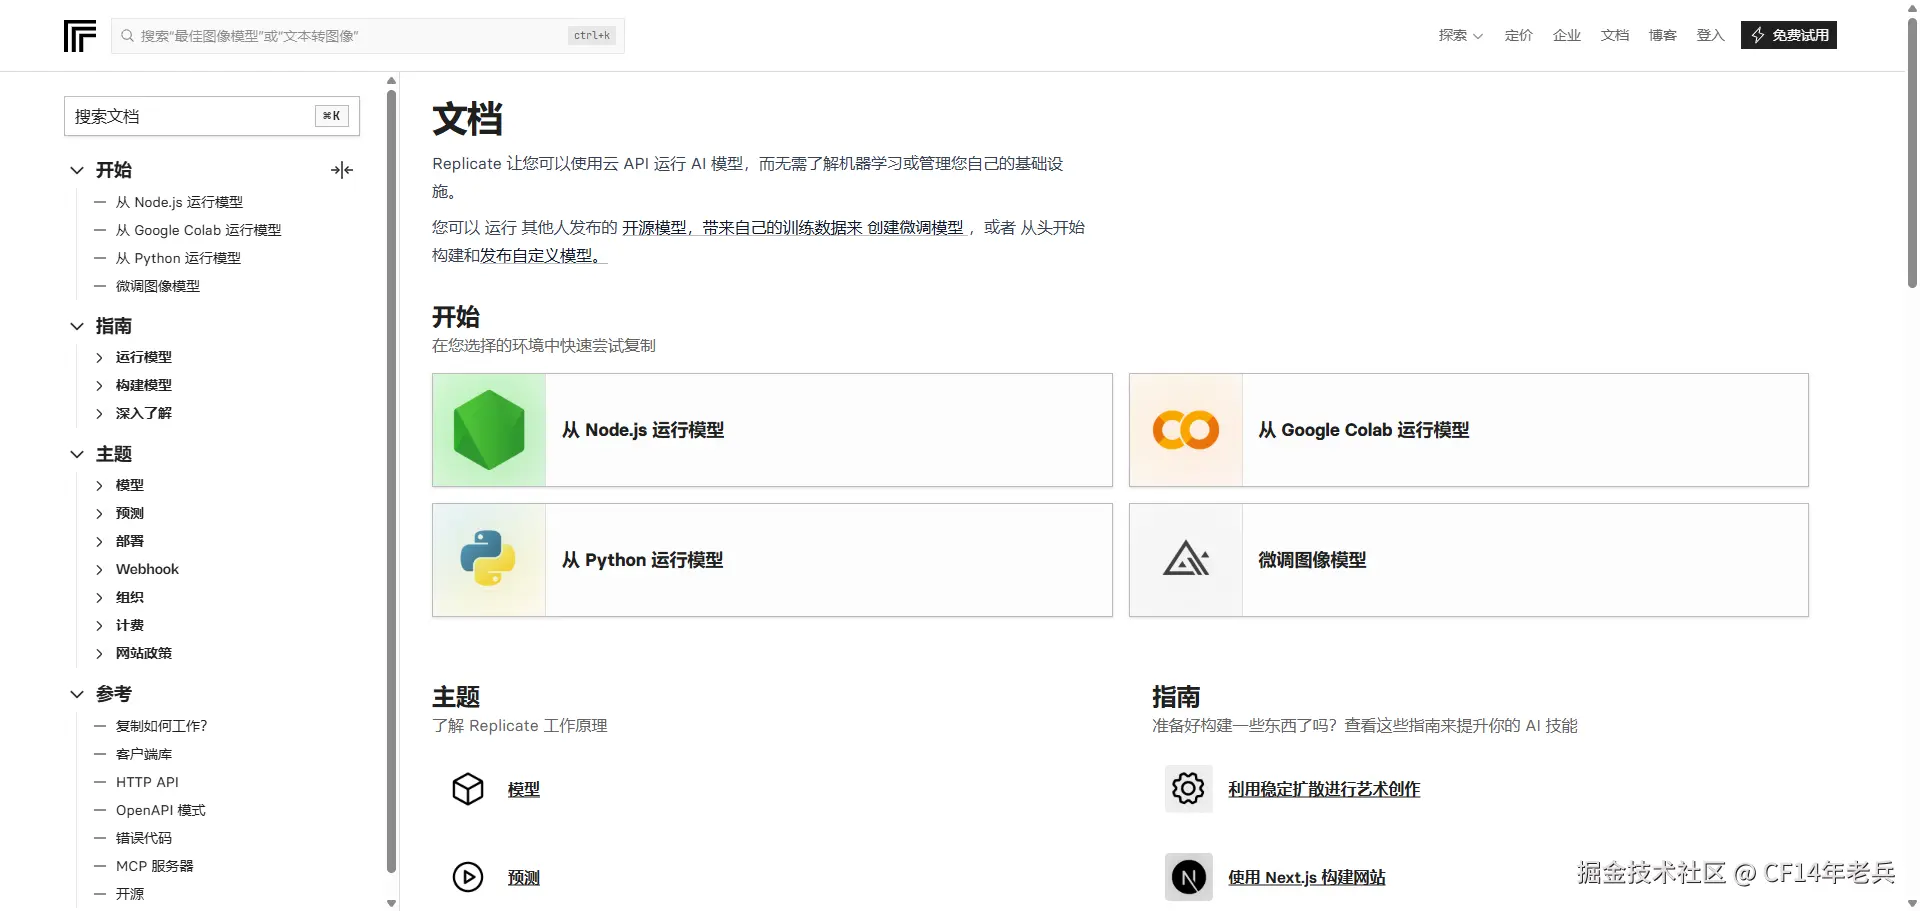Open the 利用稳定扩散进行艺术创作 guide

pyautogui.click(x=1324, y=789)
